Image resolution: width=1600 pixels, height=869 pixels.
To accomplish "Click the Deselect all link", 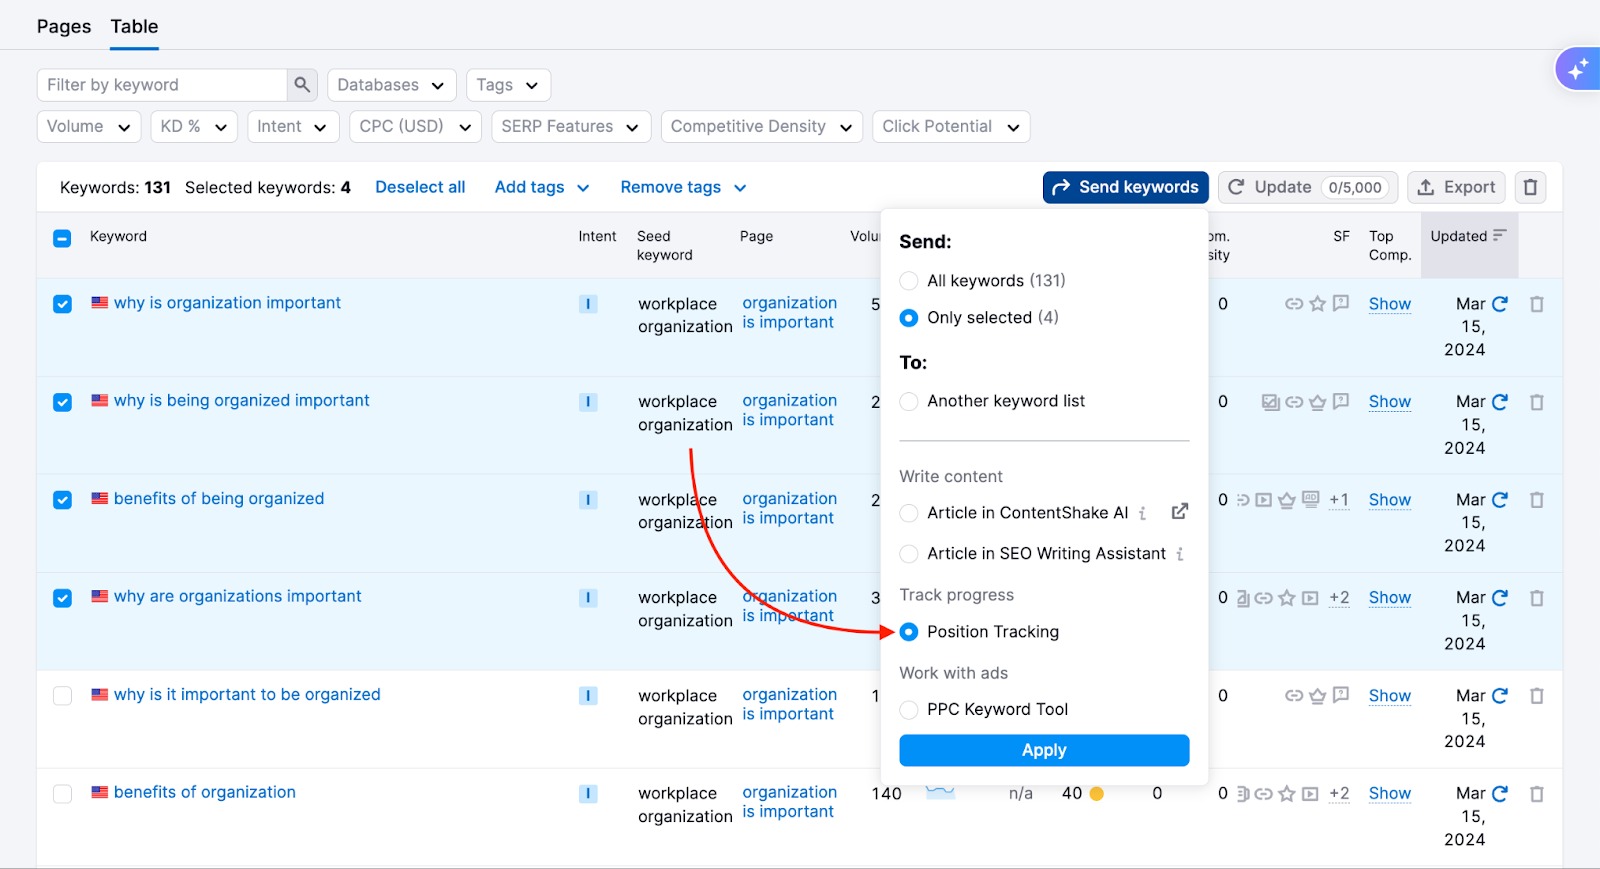I will tap(420, 187).
